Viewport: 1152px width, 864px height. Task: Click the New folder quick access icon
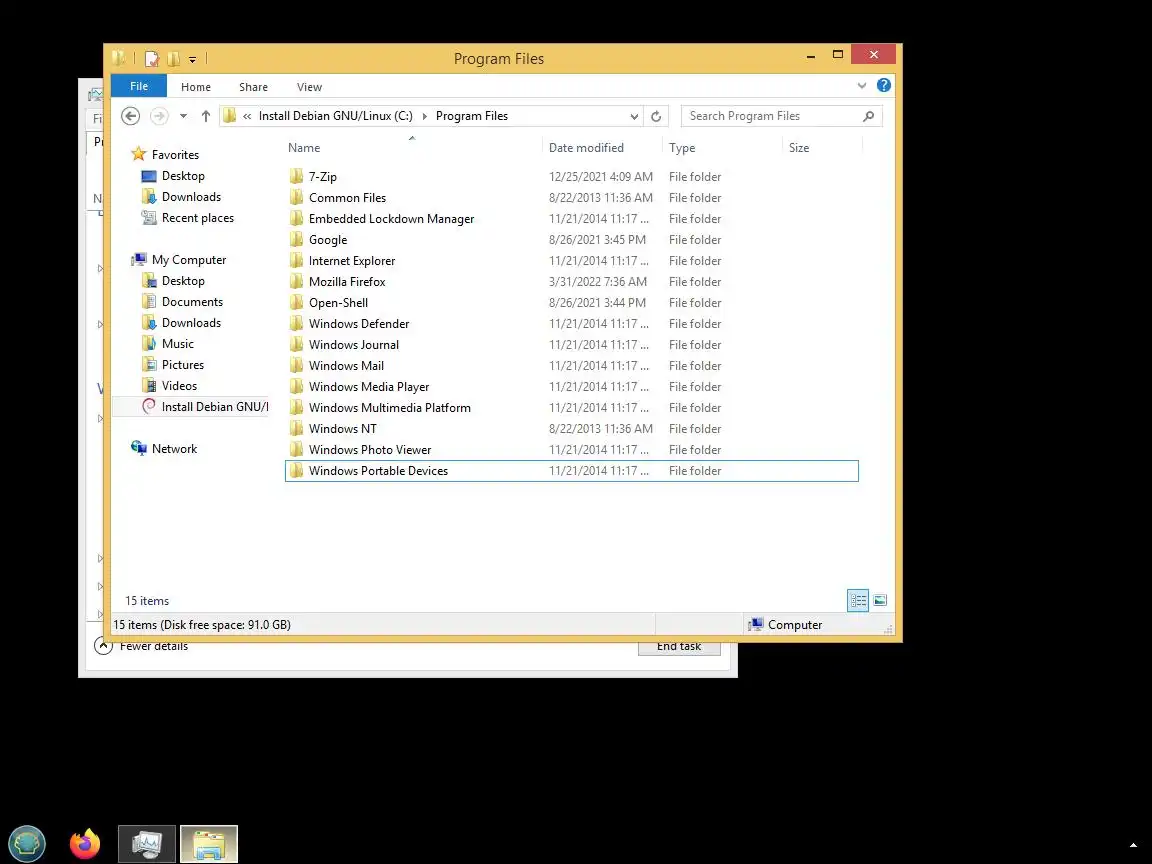click(x=173, y=59)
